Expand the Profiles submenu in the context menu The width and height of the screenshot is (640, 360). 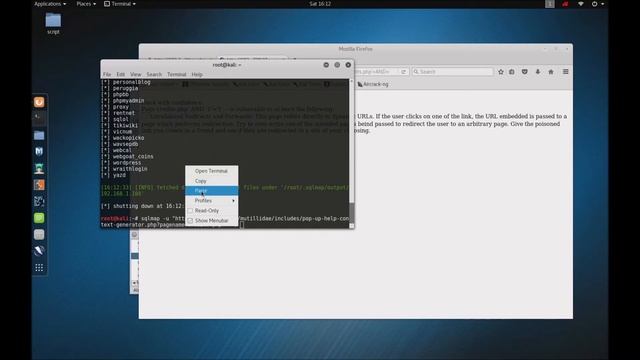click(212, 201)
